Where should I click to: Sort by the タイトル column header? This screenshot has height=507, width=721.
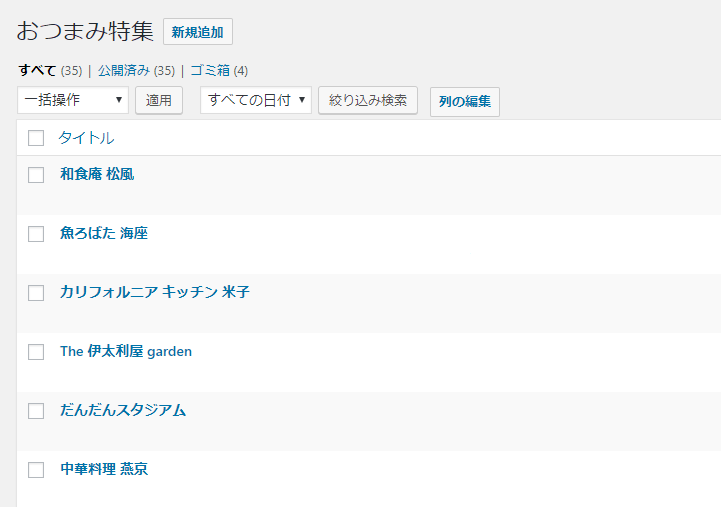(86, 138)
